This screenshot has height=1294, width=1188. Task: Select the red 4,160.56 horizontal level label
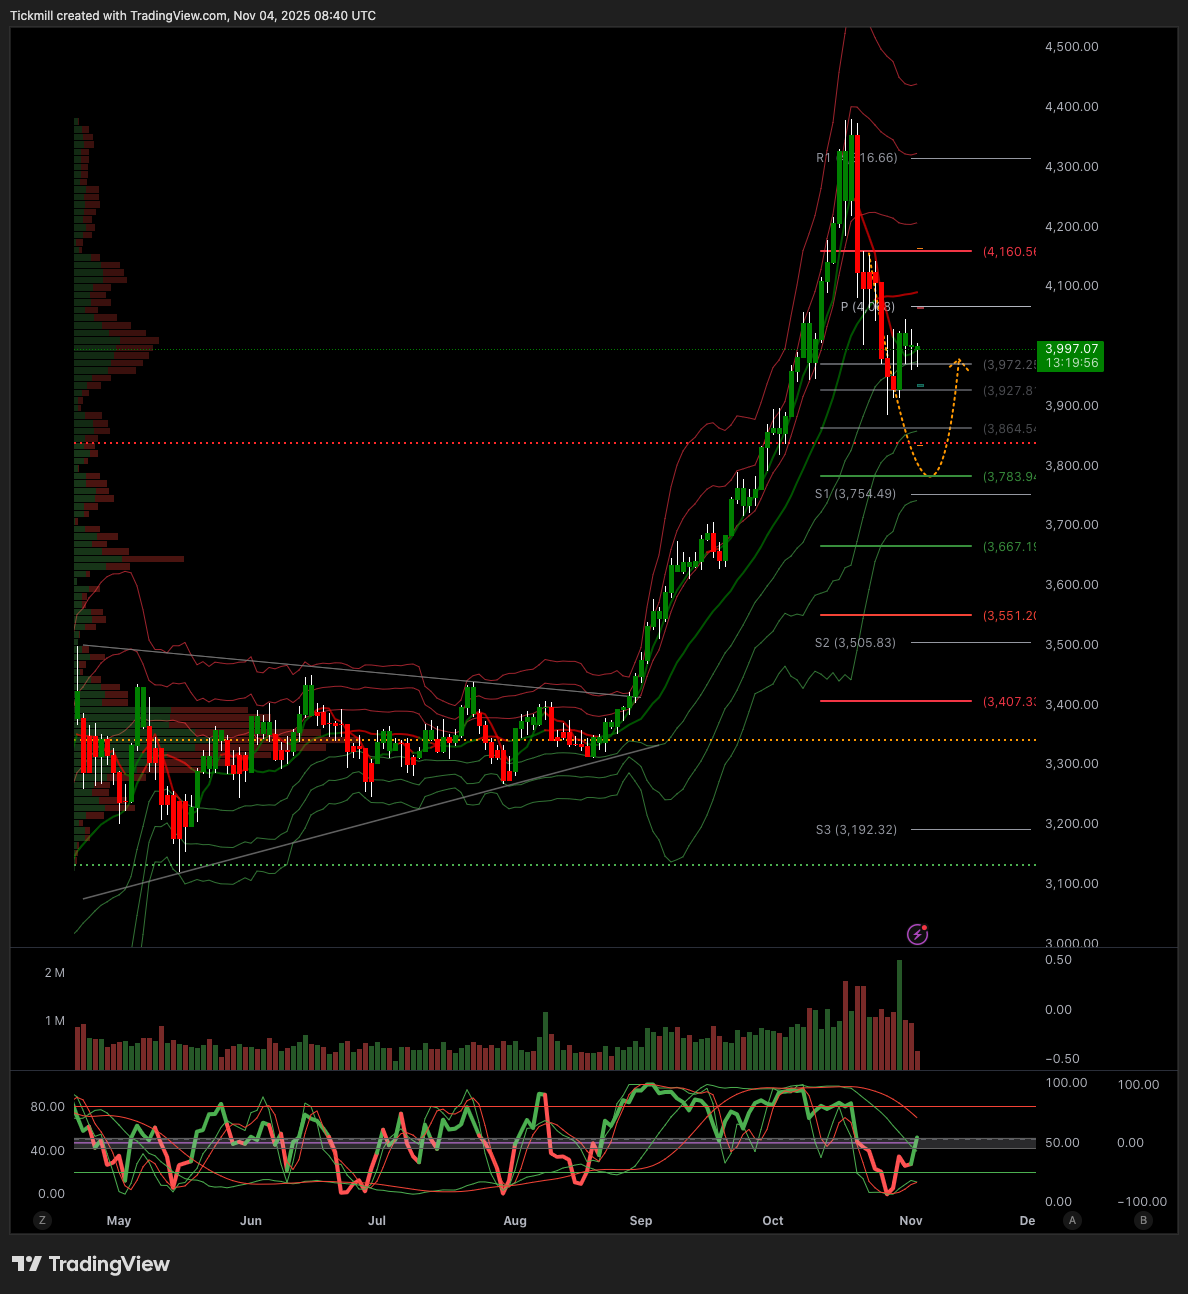[1009, 251]
